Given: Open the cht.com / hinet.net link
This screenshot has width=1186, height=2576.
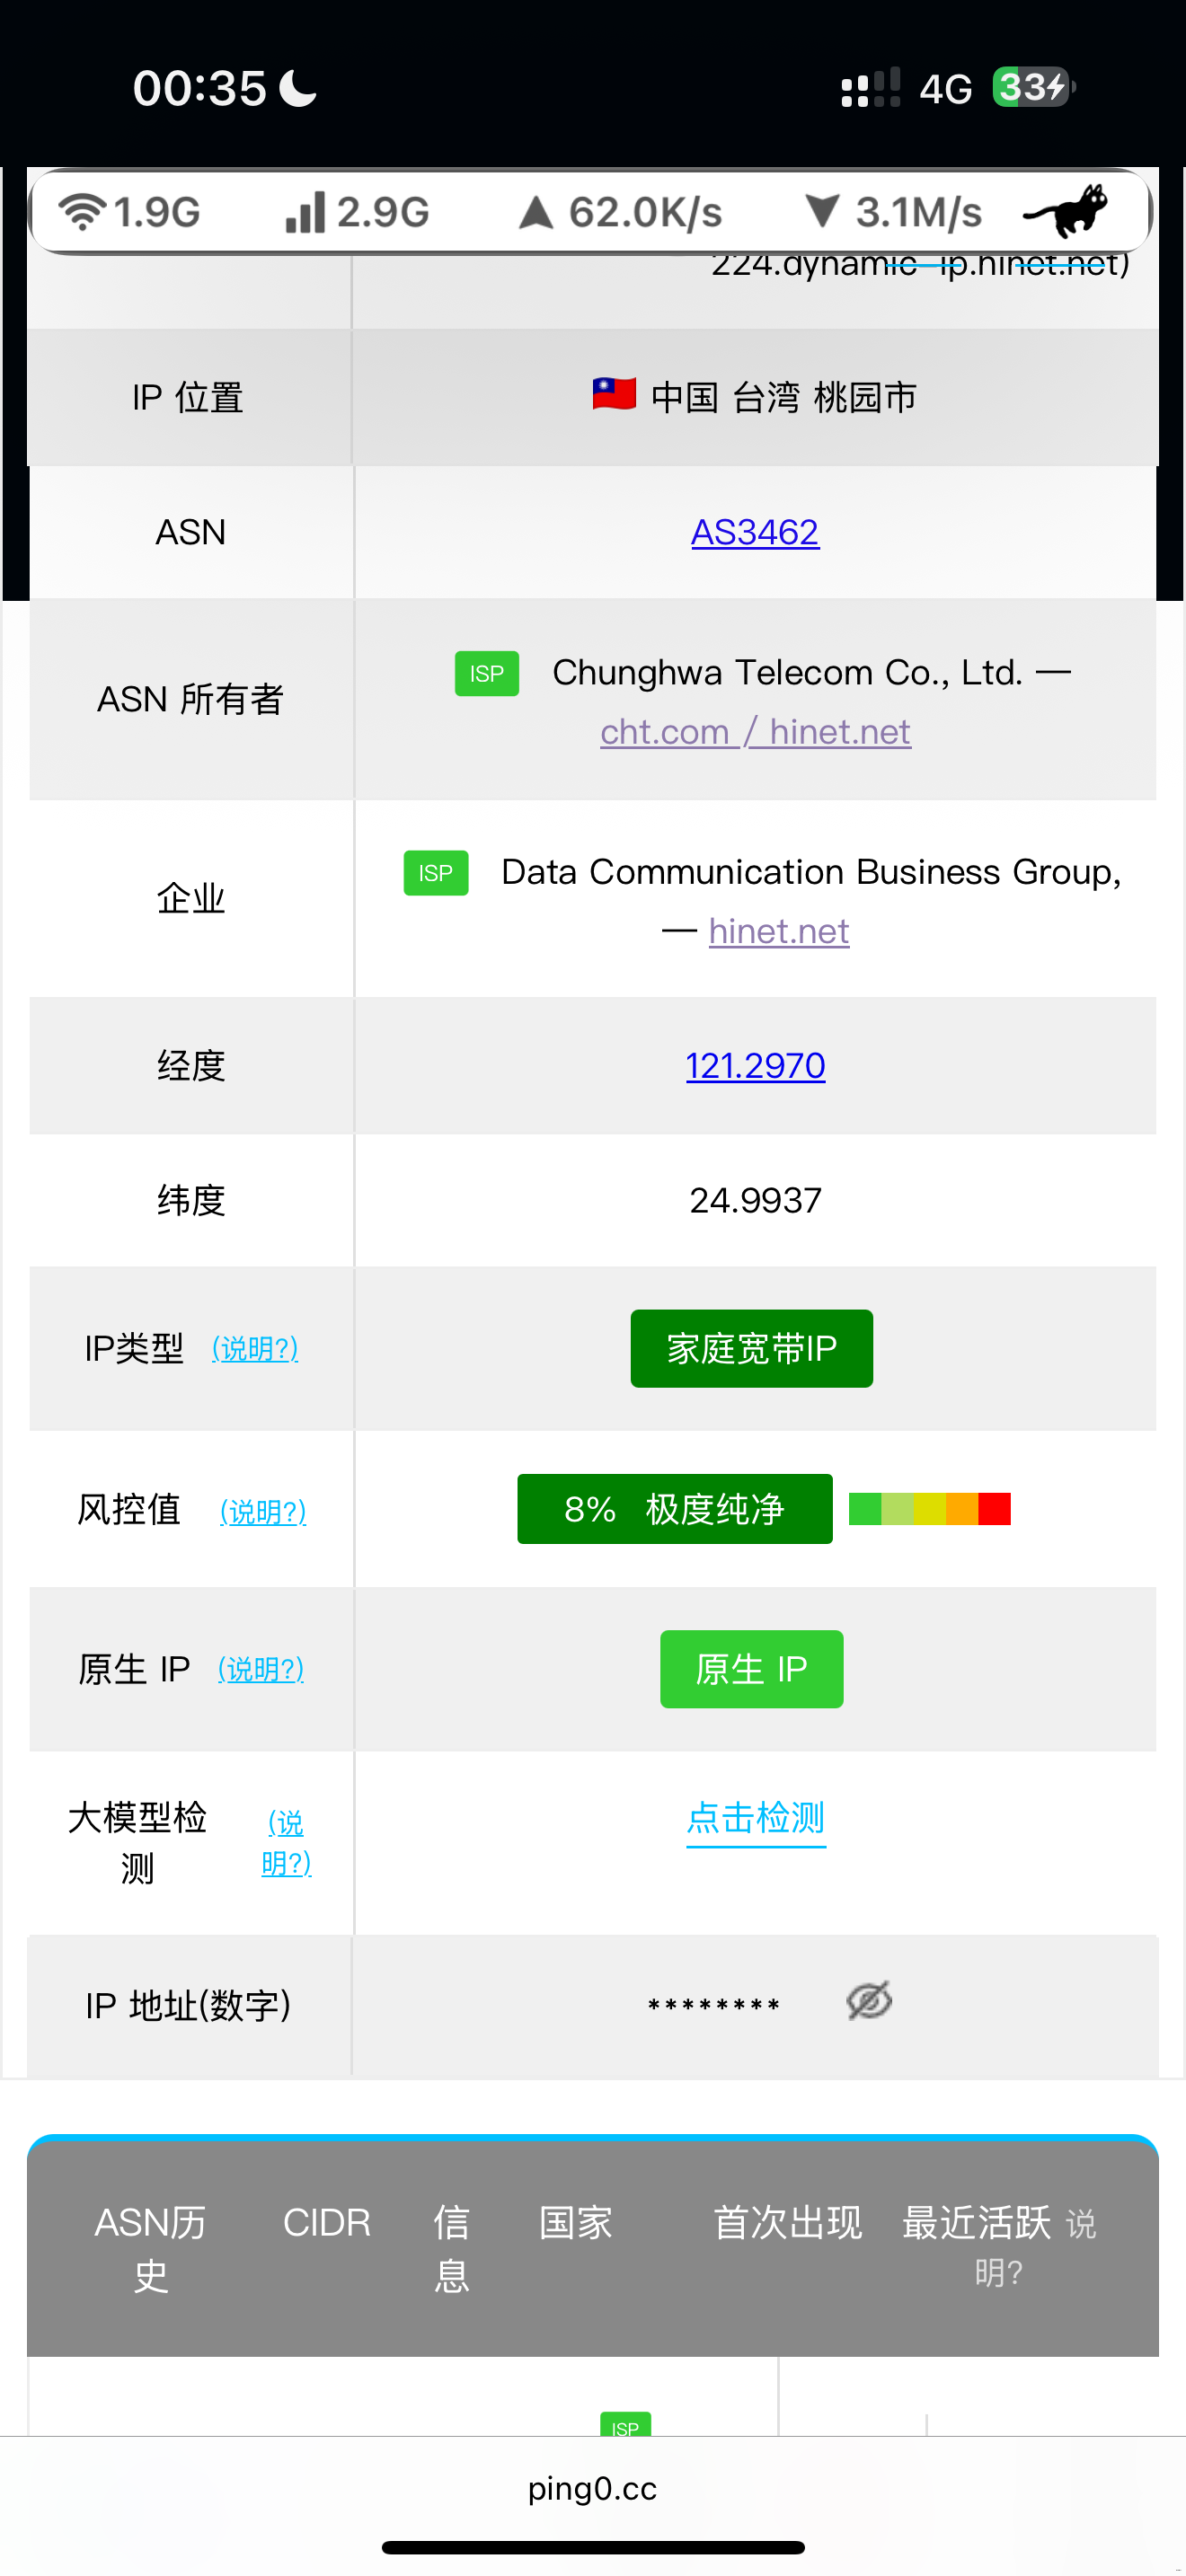Looking at the screenshot, I should [x=755, y=732].
